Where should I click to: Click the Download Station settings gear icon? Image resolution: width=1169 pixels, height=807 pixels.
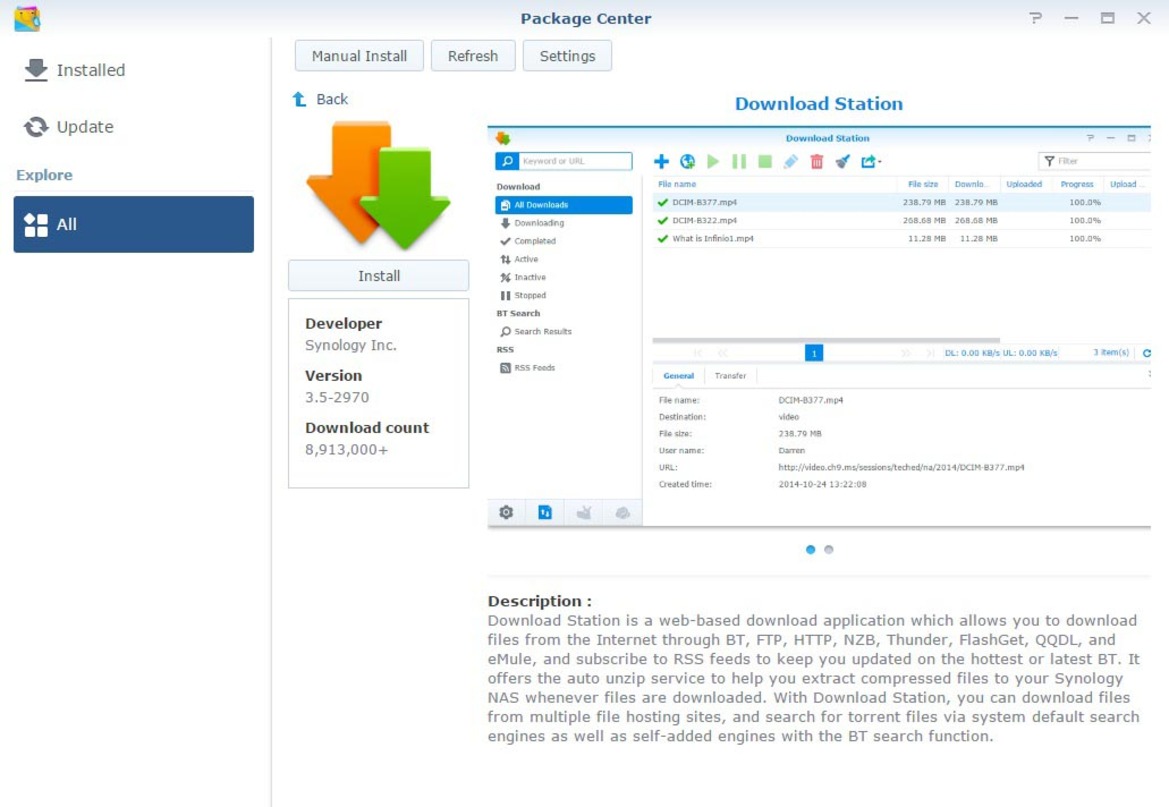(x=506, y=512)
